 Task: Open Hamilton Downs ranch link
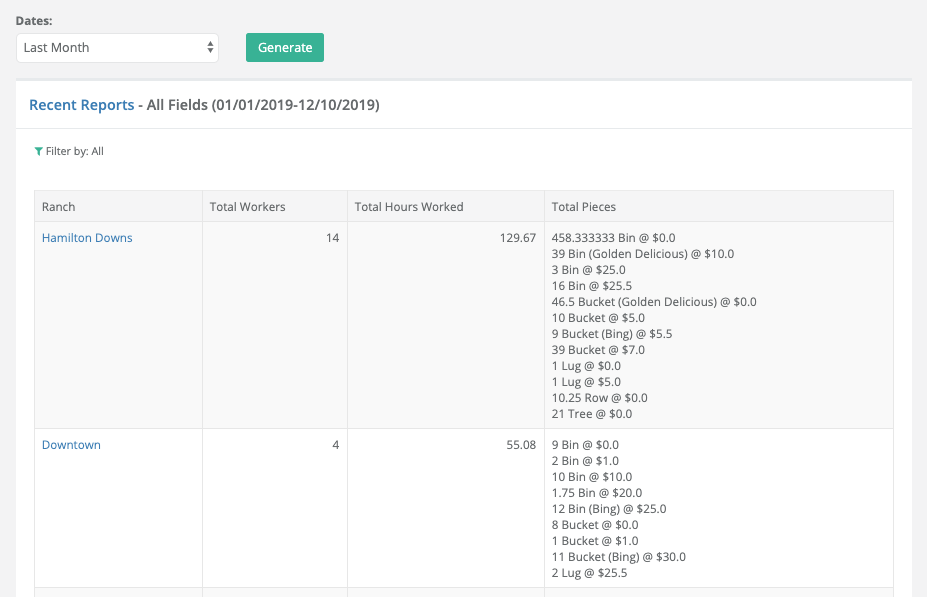[87, 238]
